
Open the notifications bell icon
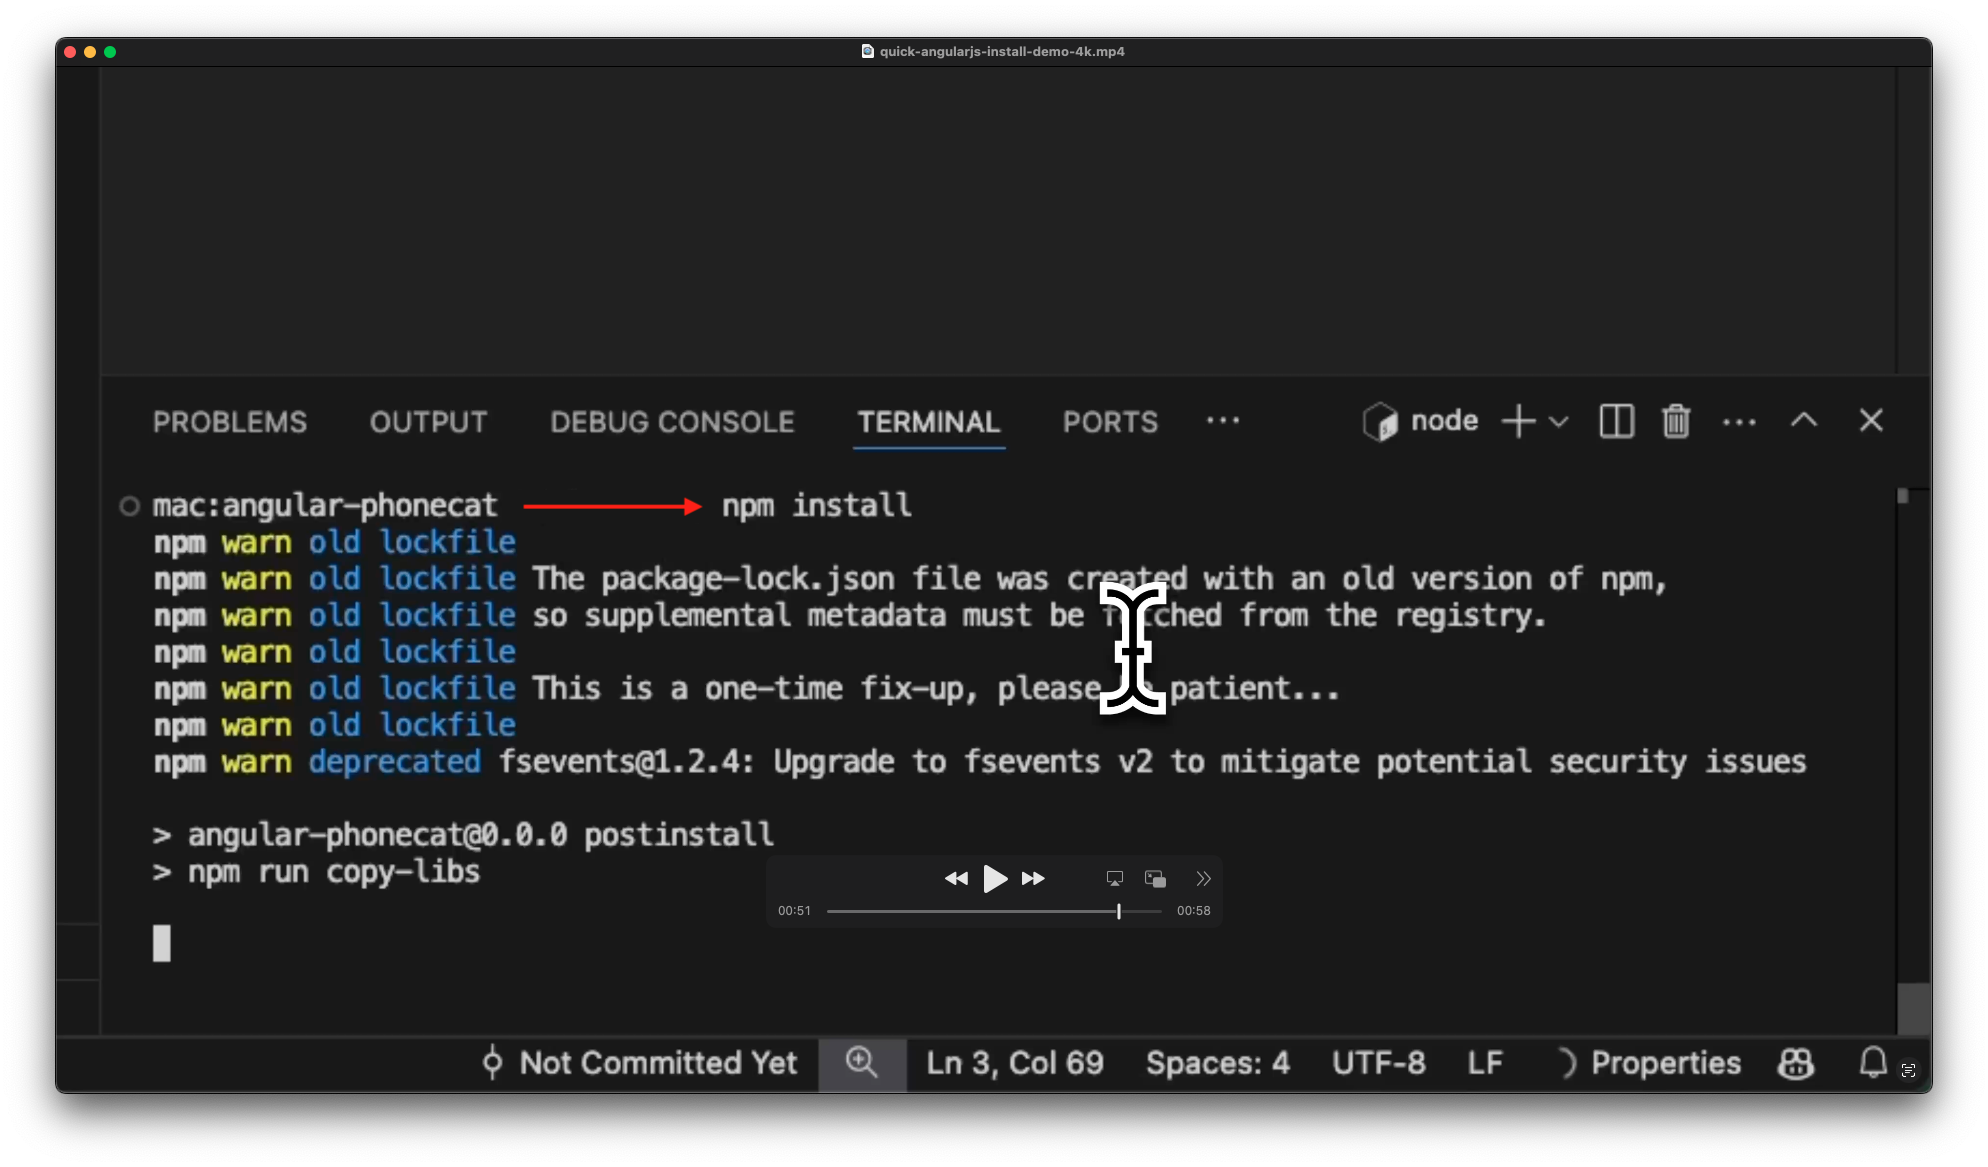point(1872,1062)
